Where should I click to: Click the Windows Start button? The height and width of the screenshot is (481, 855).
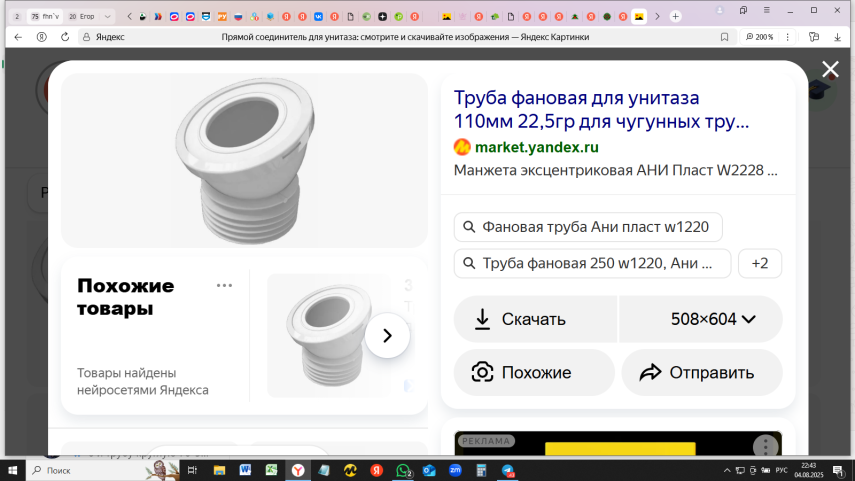[x=14, y=470]
